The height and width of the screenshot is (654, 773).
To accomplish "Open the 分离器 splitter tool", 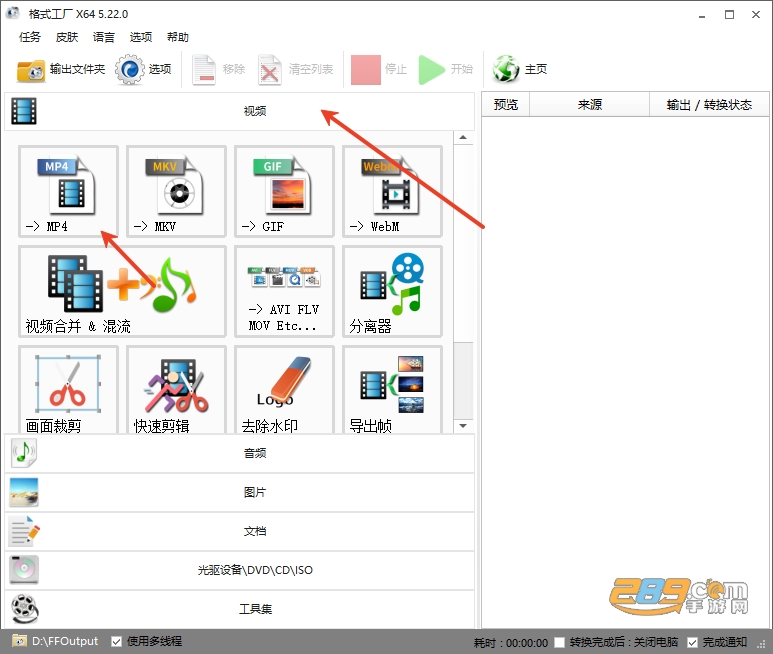I will (x=392, y=291).
